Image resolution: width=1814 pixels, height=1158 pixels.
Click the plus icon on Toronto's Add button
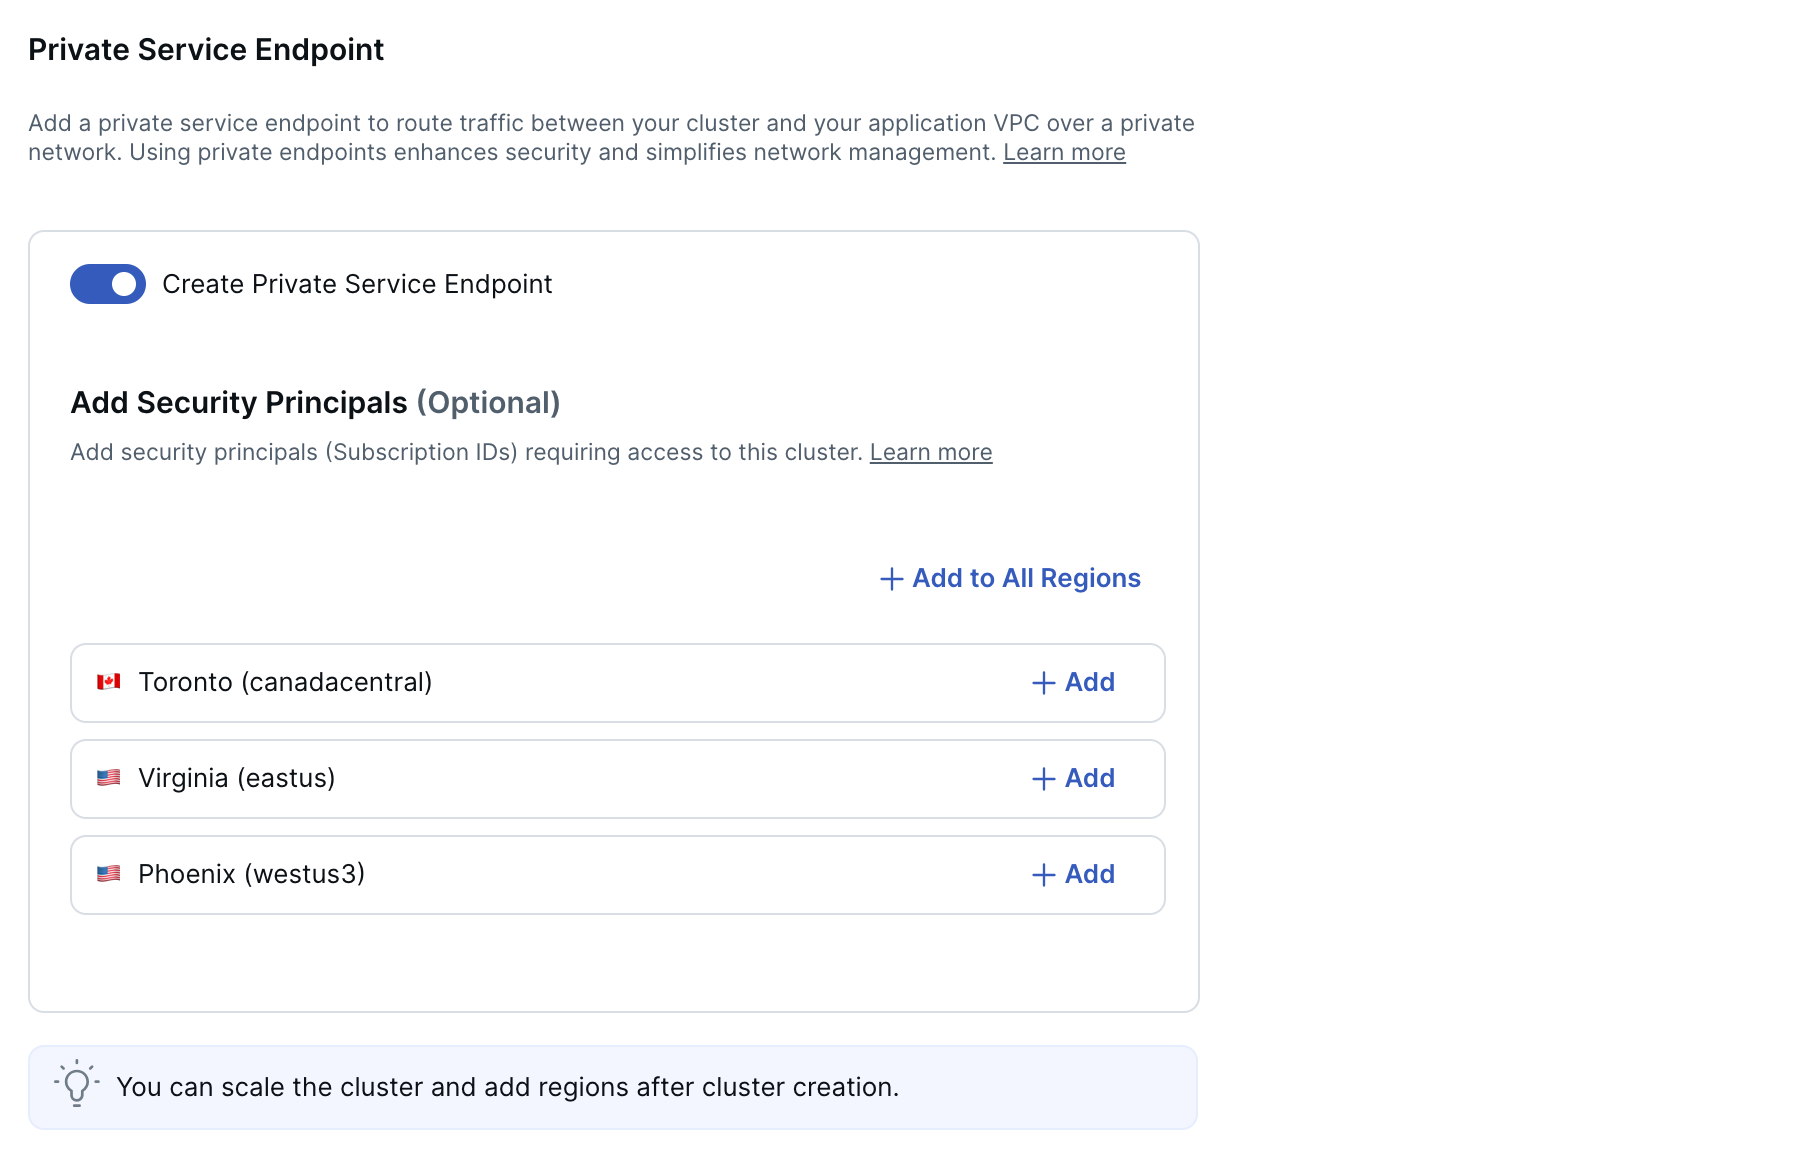coord(1043,682)
